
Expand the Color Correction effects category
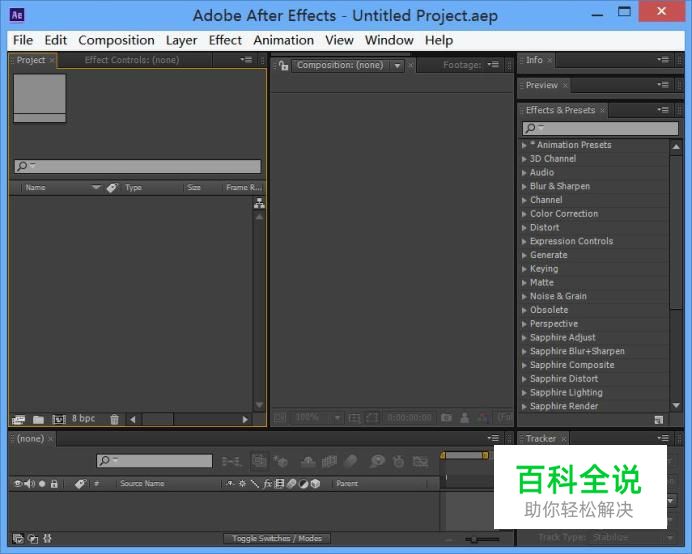pos(524,214)
